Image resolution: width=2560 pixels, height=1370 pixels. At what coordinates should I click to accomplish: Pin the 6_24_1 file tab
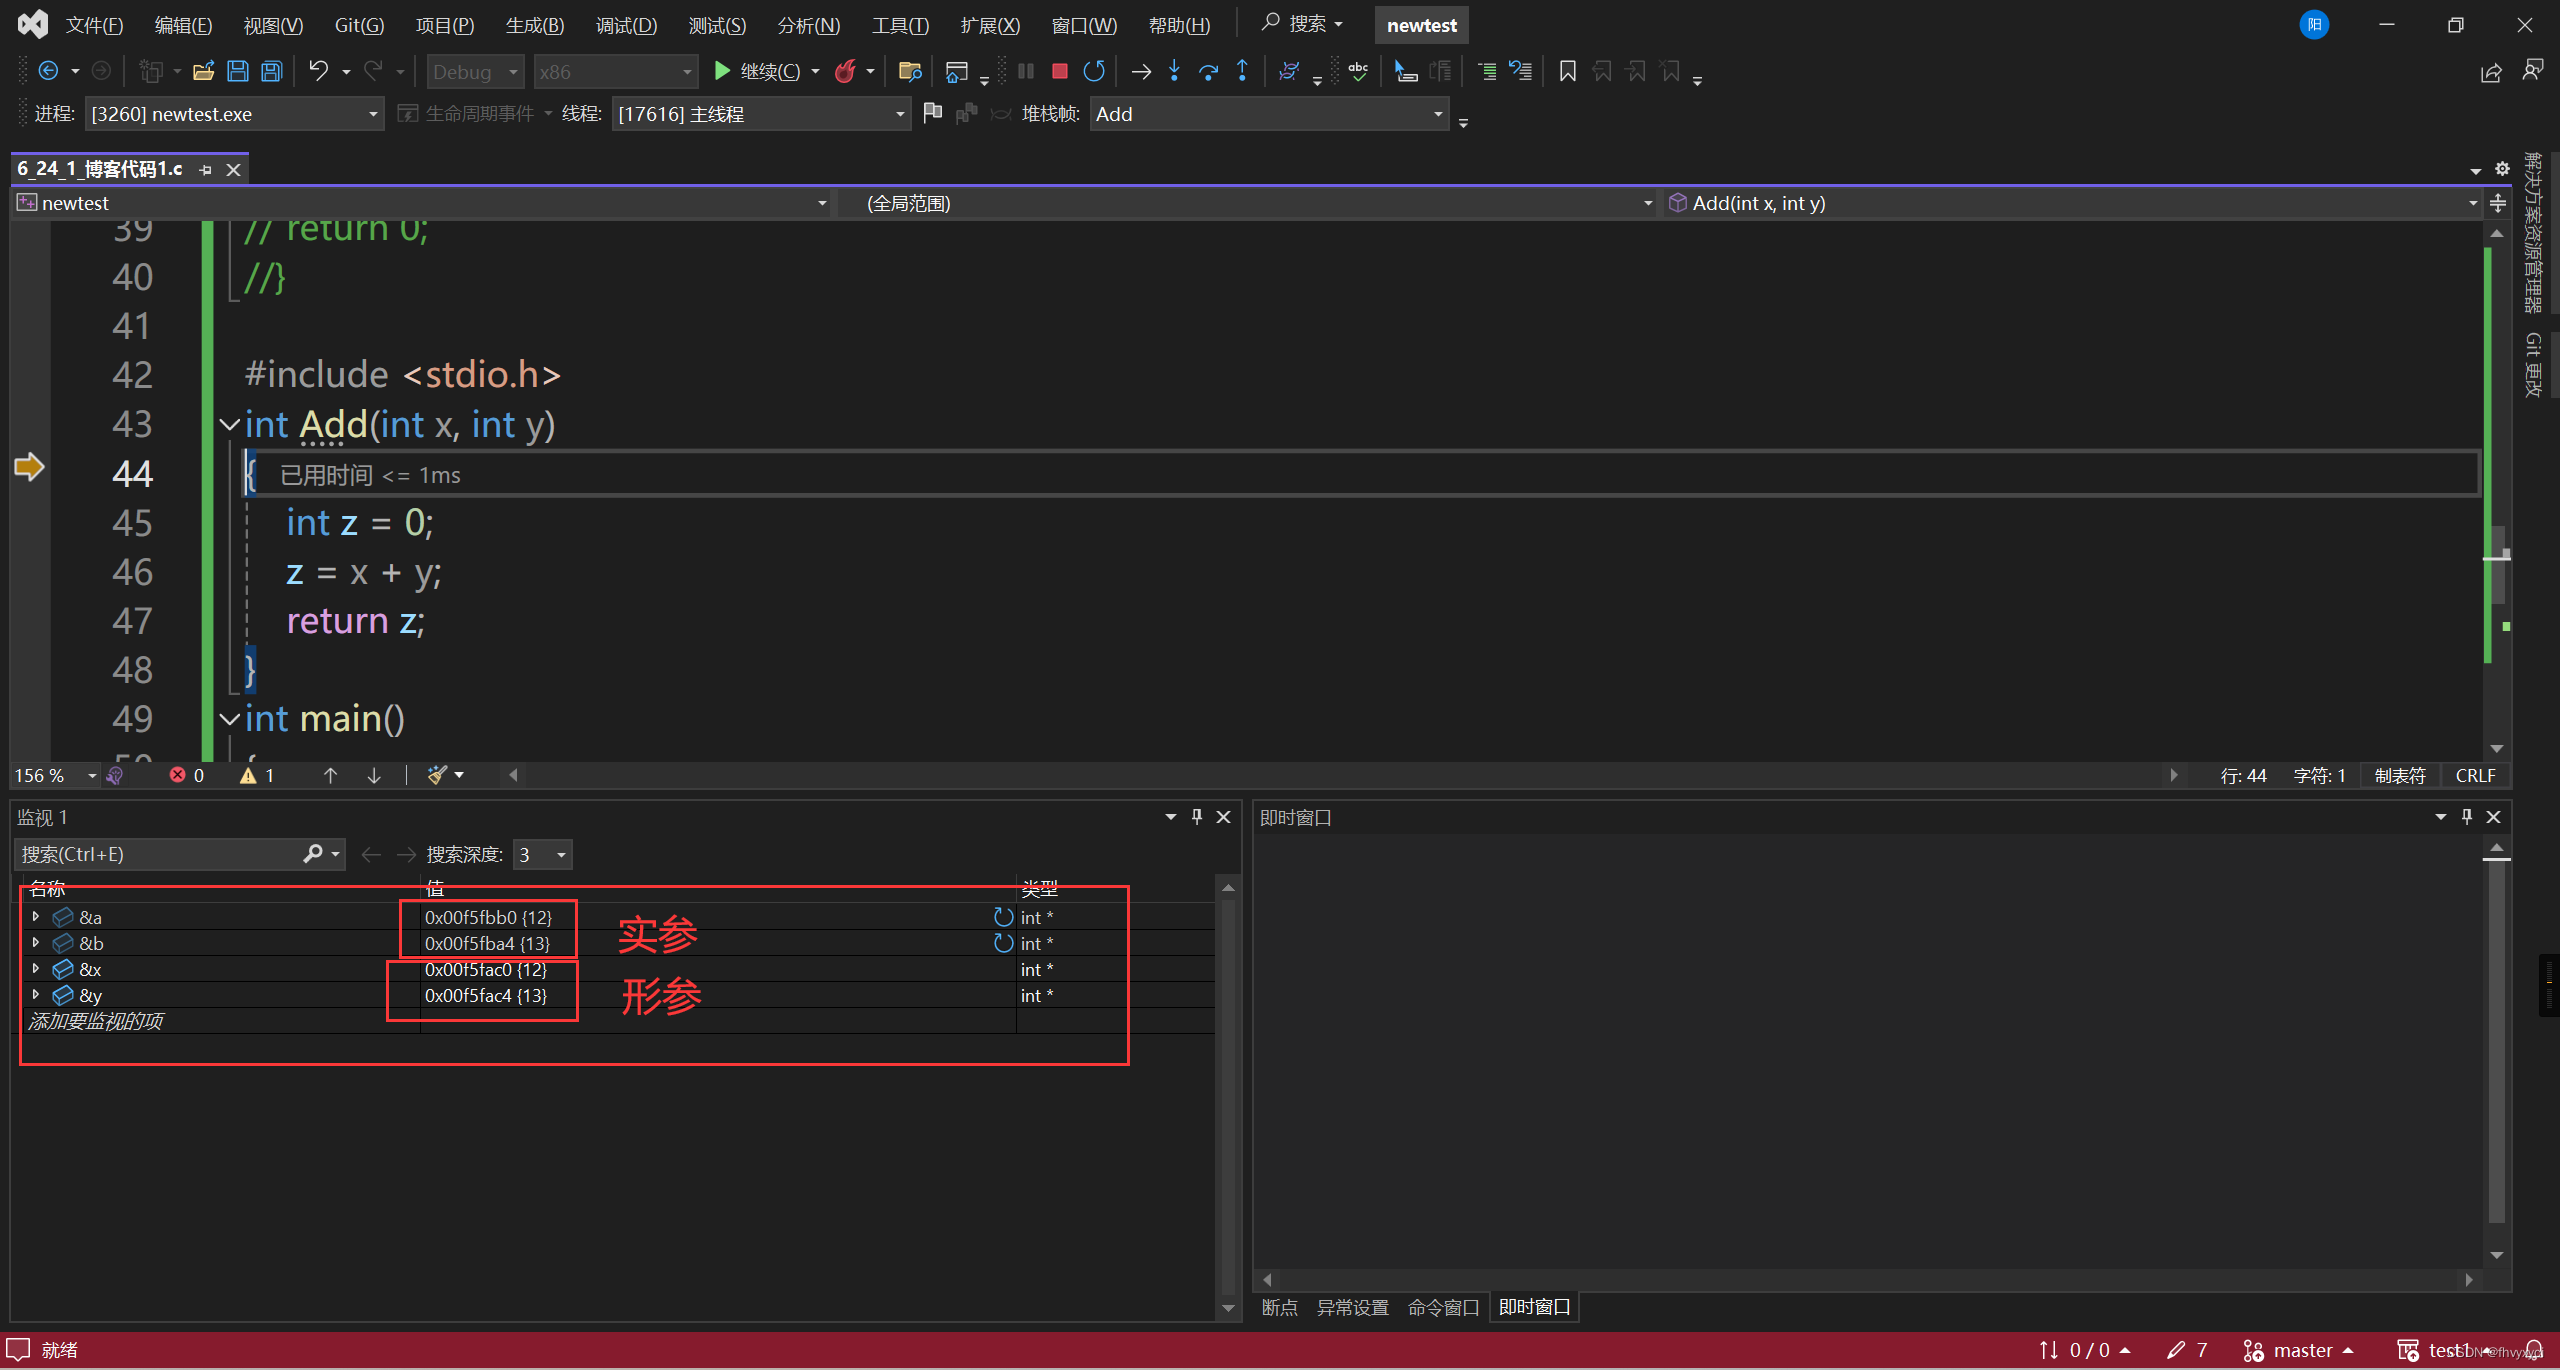206,170
